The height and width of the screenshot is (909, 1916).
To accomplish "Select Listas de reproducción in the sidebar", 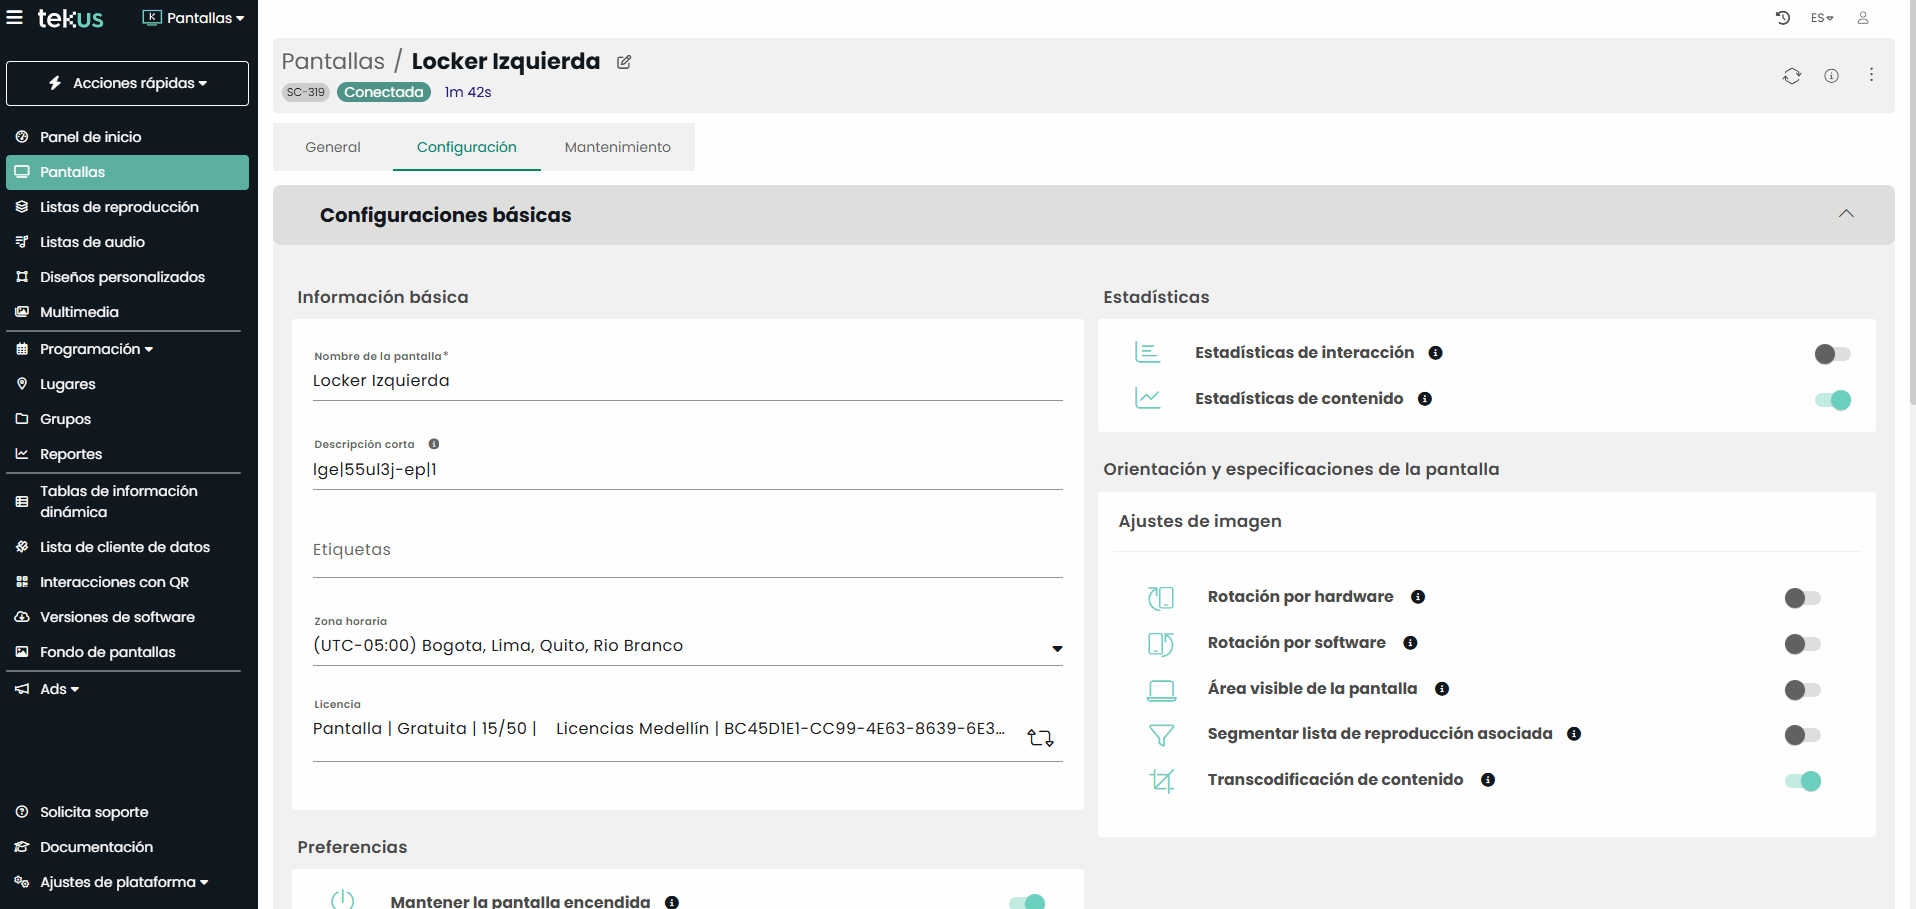I will (119, 207).
